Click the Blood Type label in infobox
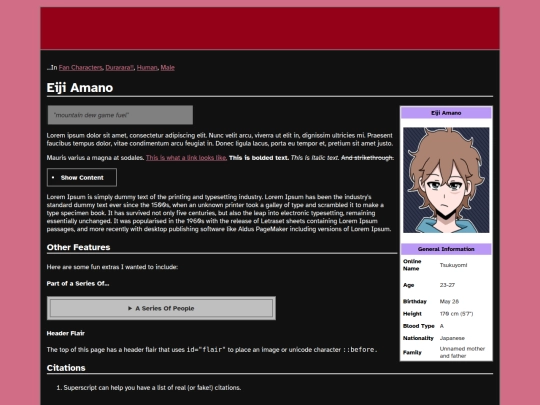Image resolution: width=540 pixels, height=405 pixels. [418, 326]
